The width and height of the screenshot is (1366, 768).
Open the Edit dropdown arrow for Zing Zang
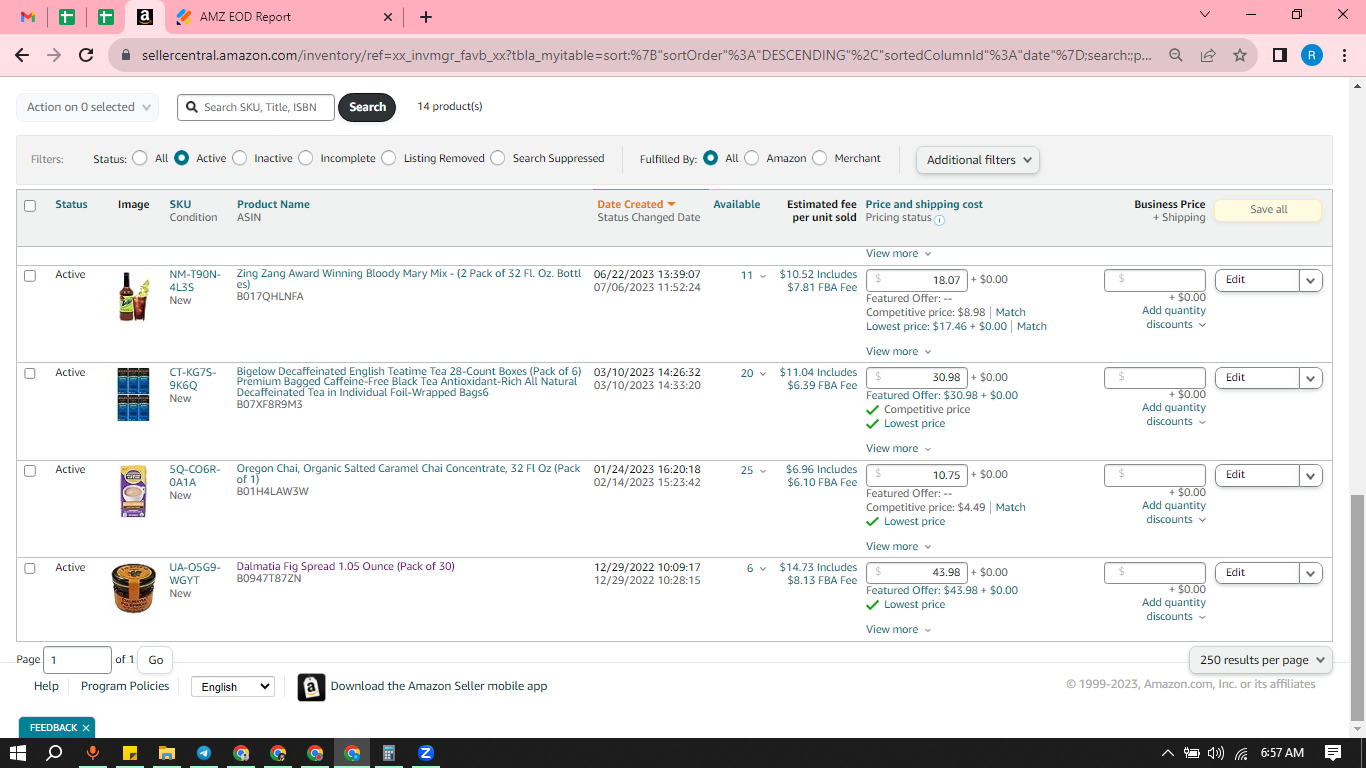(1311, 281)
